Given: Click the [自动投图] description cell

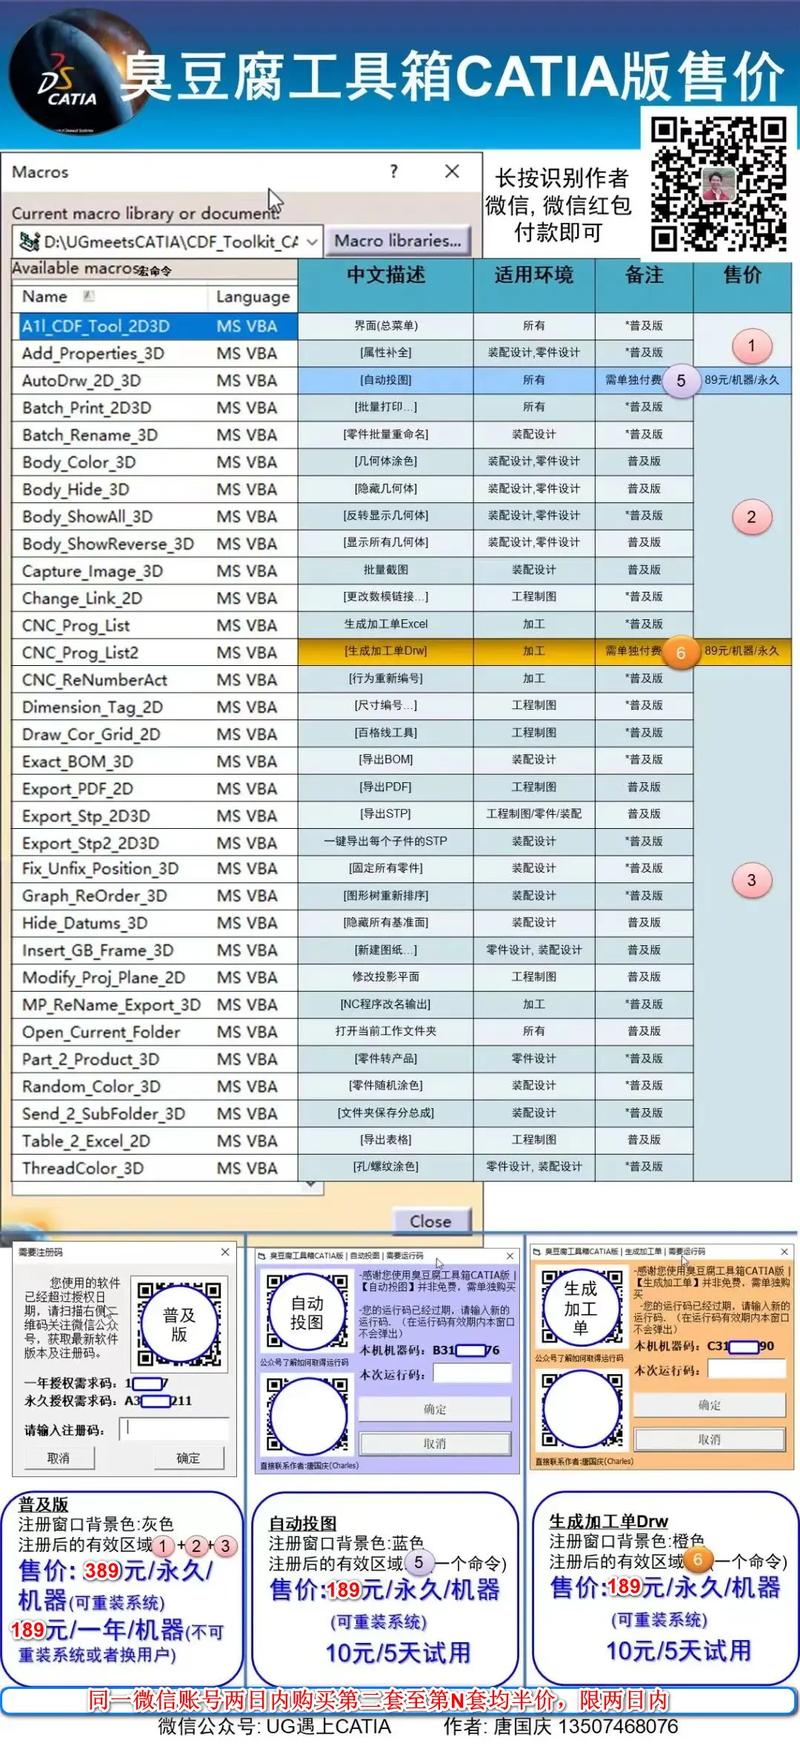Looking at the screenshot, I should click(386, 380).
